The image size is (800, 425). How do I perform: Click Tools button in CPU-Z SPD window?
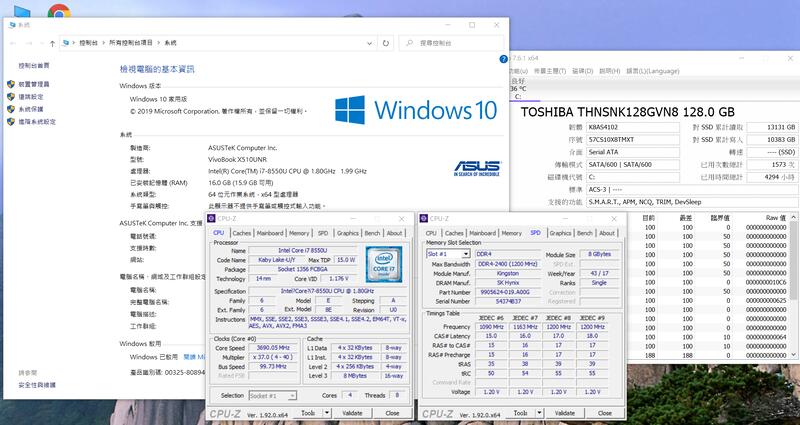pyautogui.click(x=520, y=413)
